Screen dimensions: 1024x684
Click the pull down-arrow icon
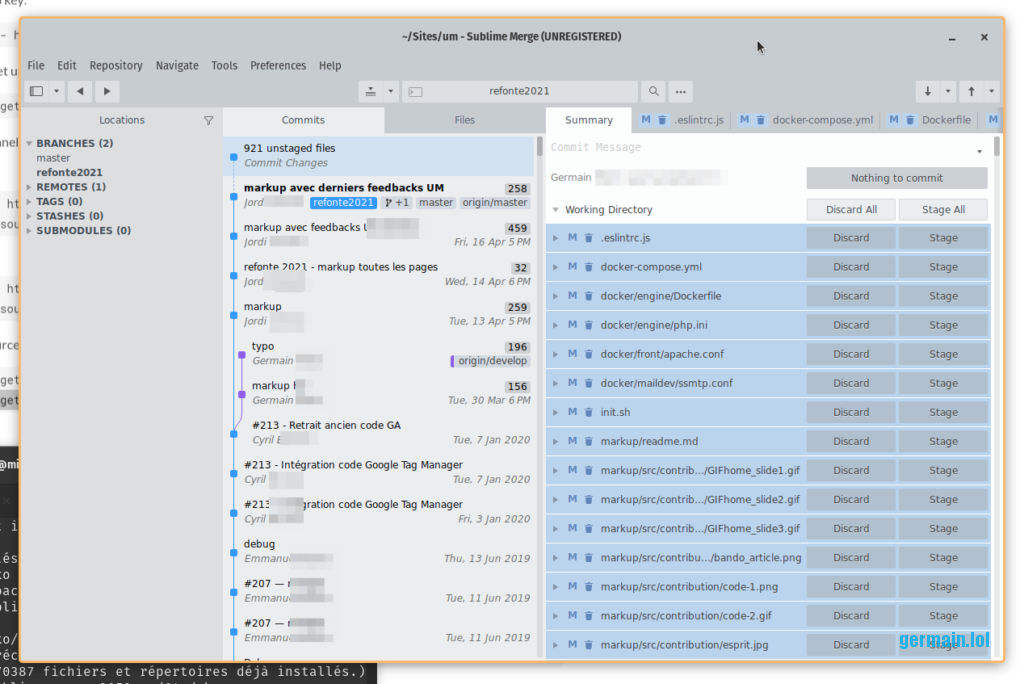928,91
